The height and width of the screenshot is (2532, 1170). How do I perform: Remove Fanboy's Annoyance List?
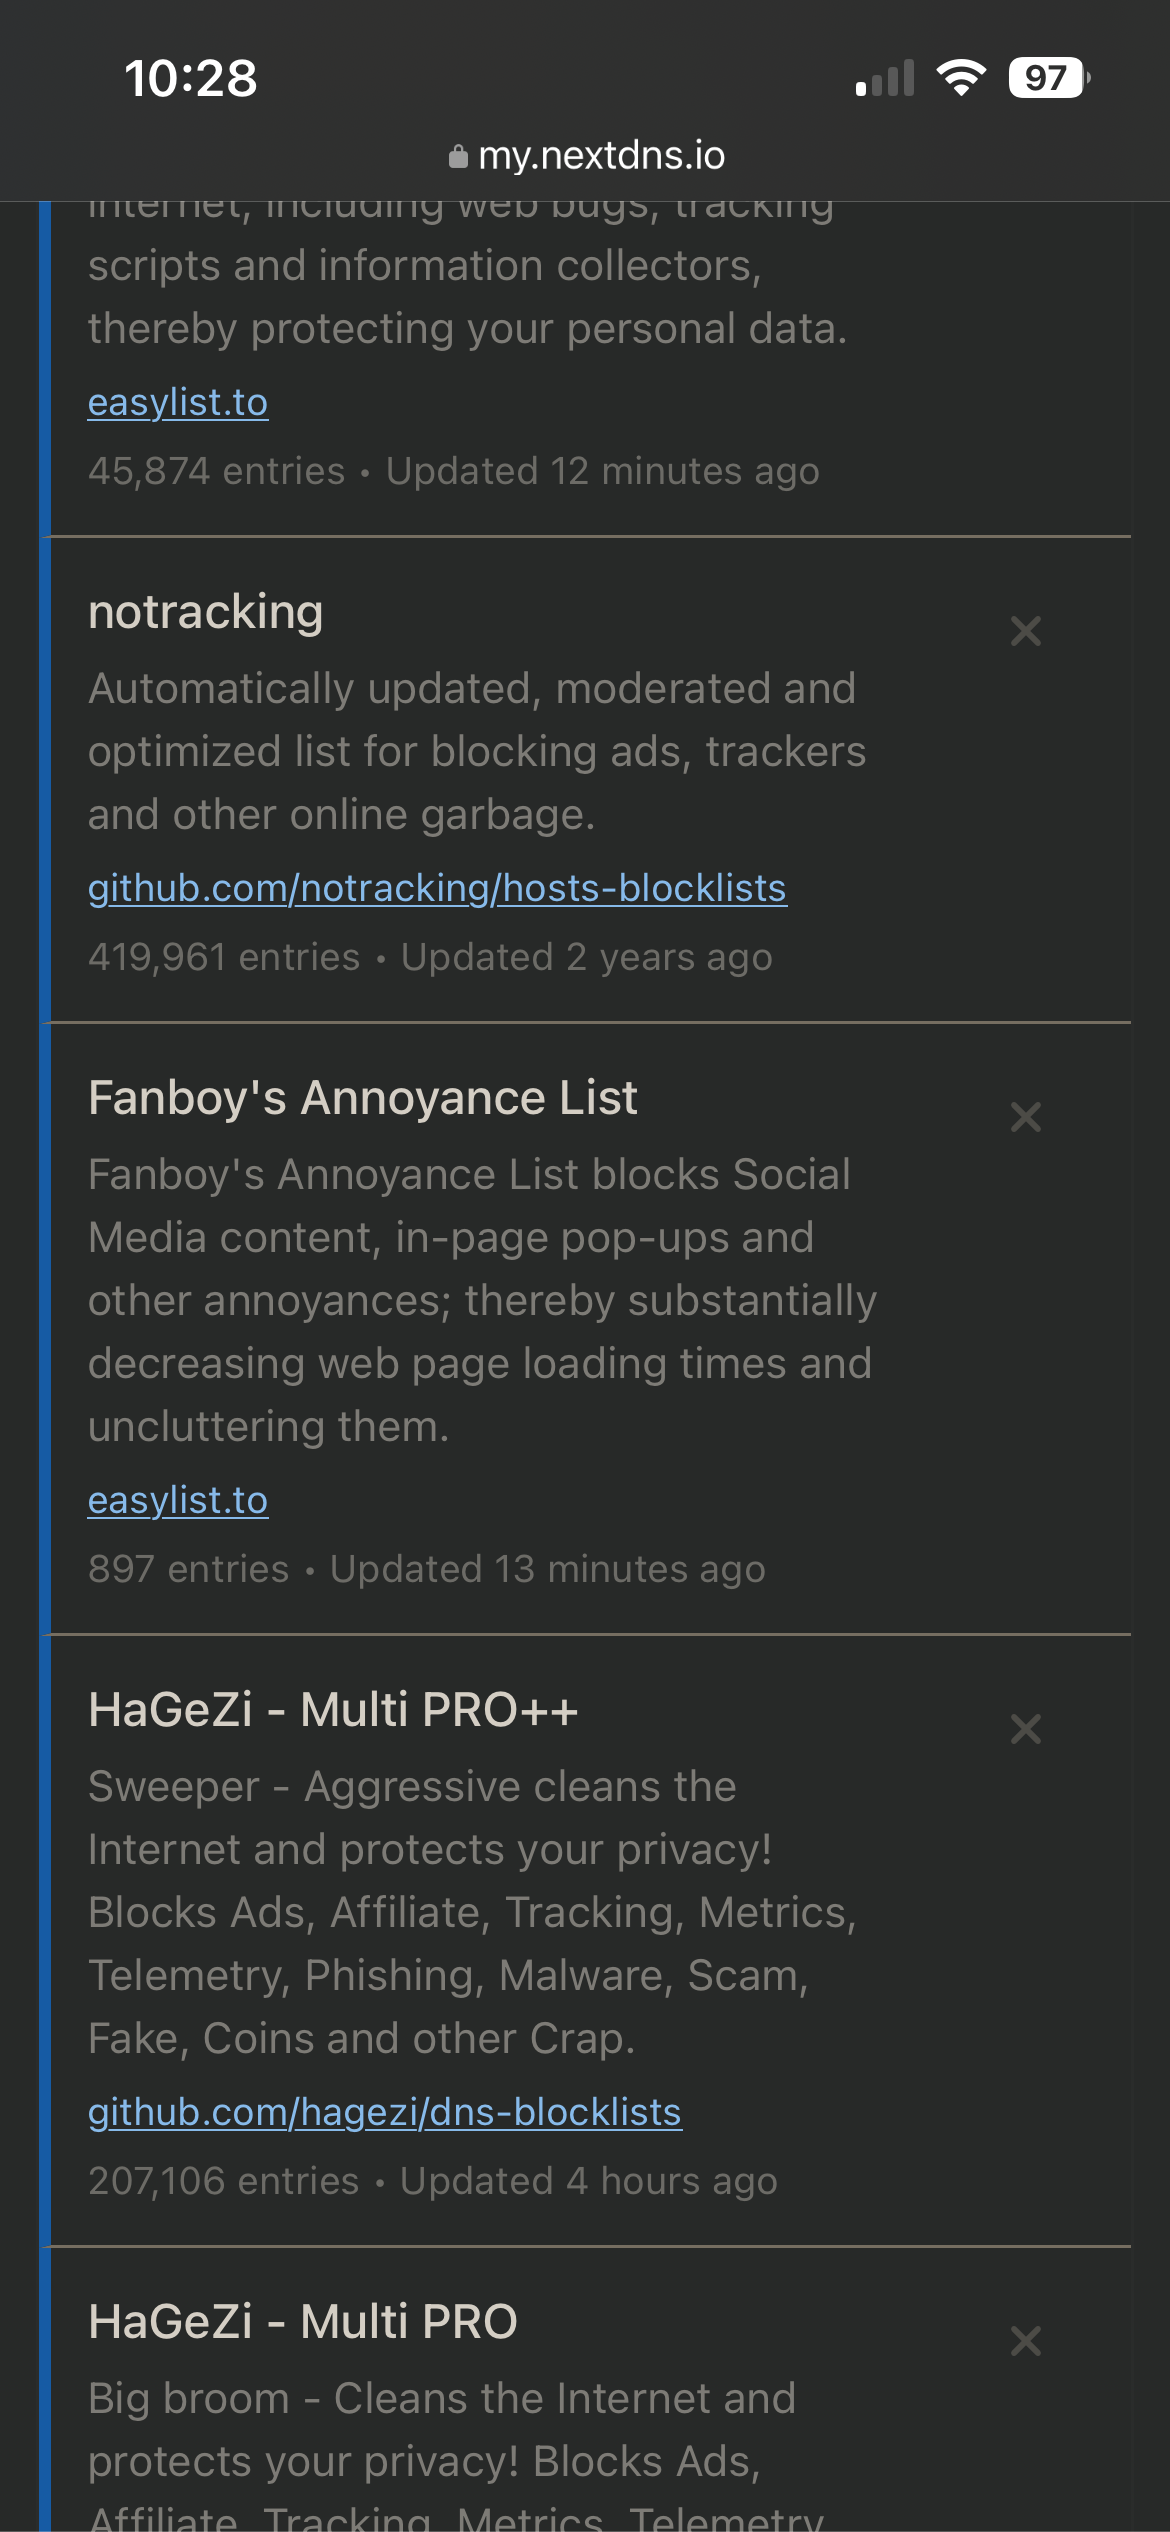click(x=1025, y=1117)
